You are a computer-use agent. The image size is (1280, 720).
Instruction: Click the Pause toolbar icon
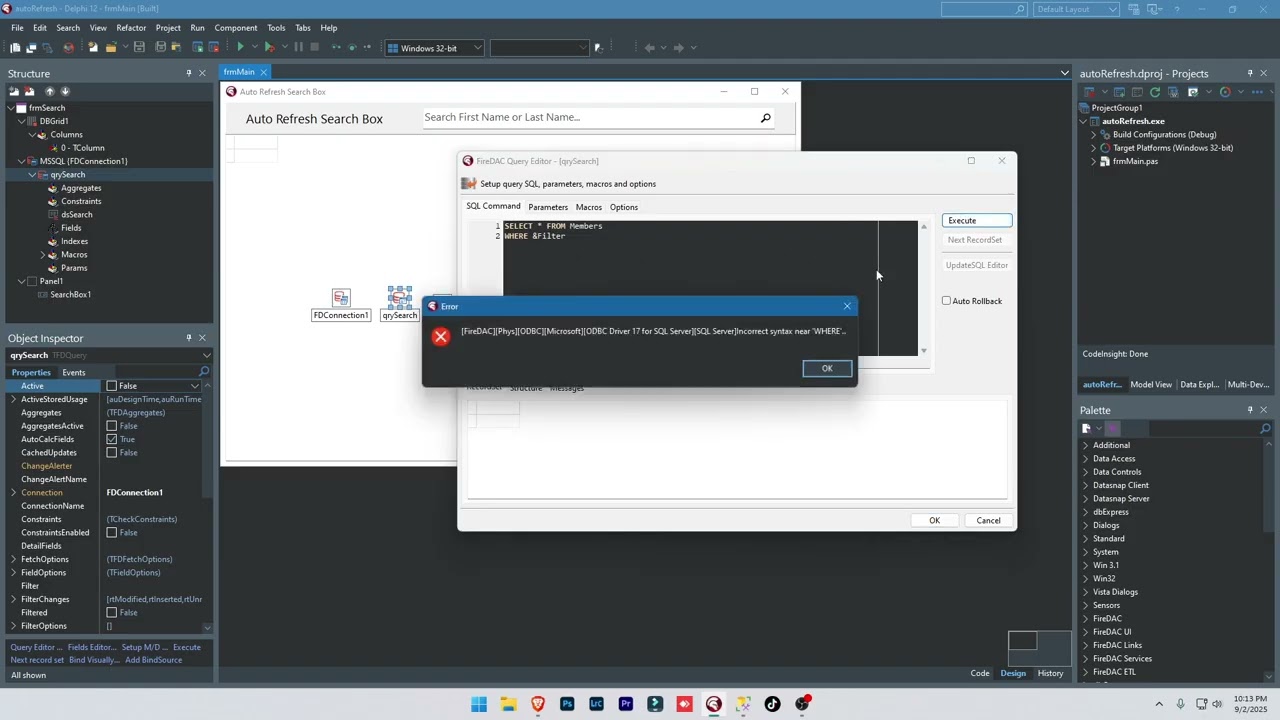point(298,48)
